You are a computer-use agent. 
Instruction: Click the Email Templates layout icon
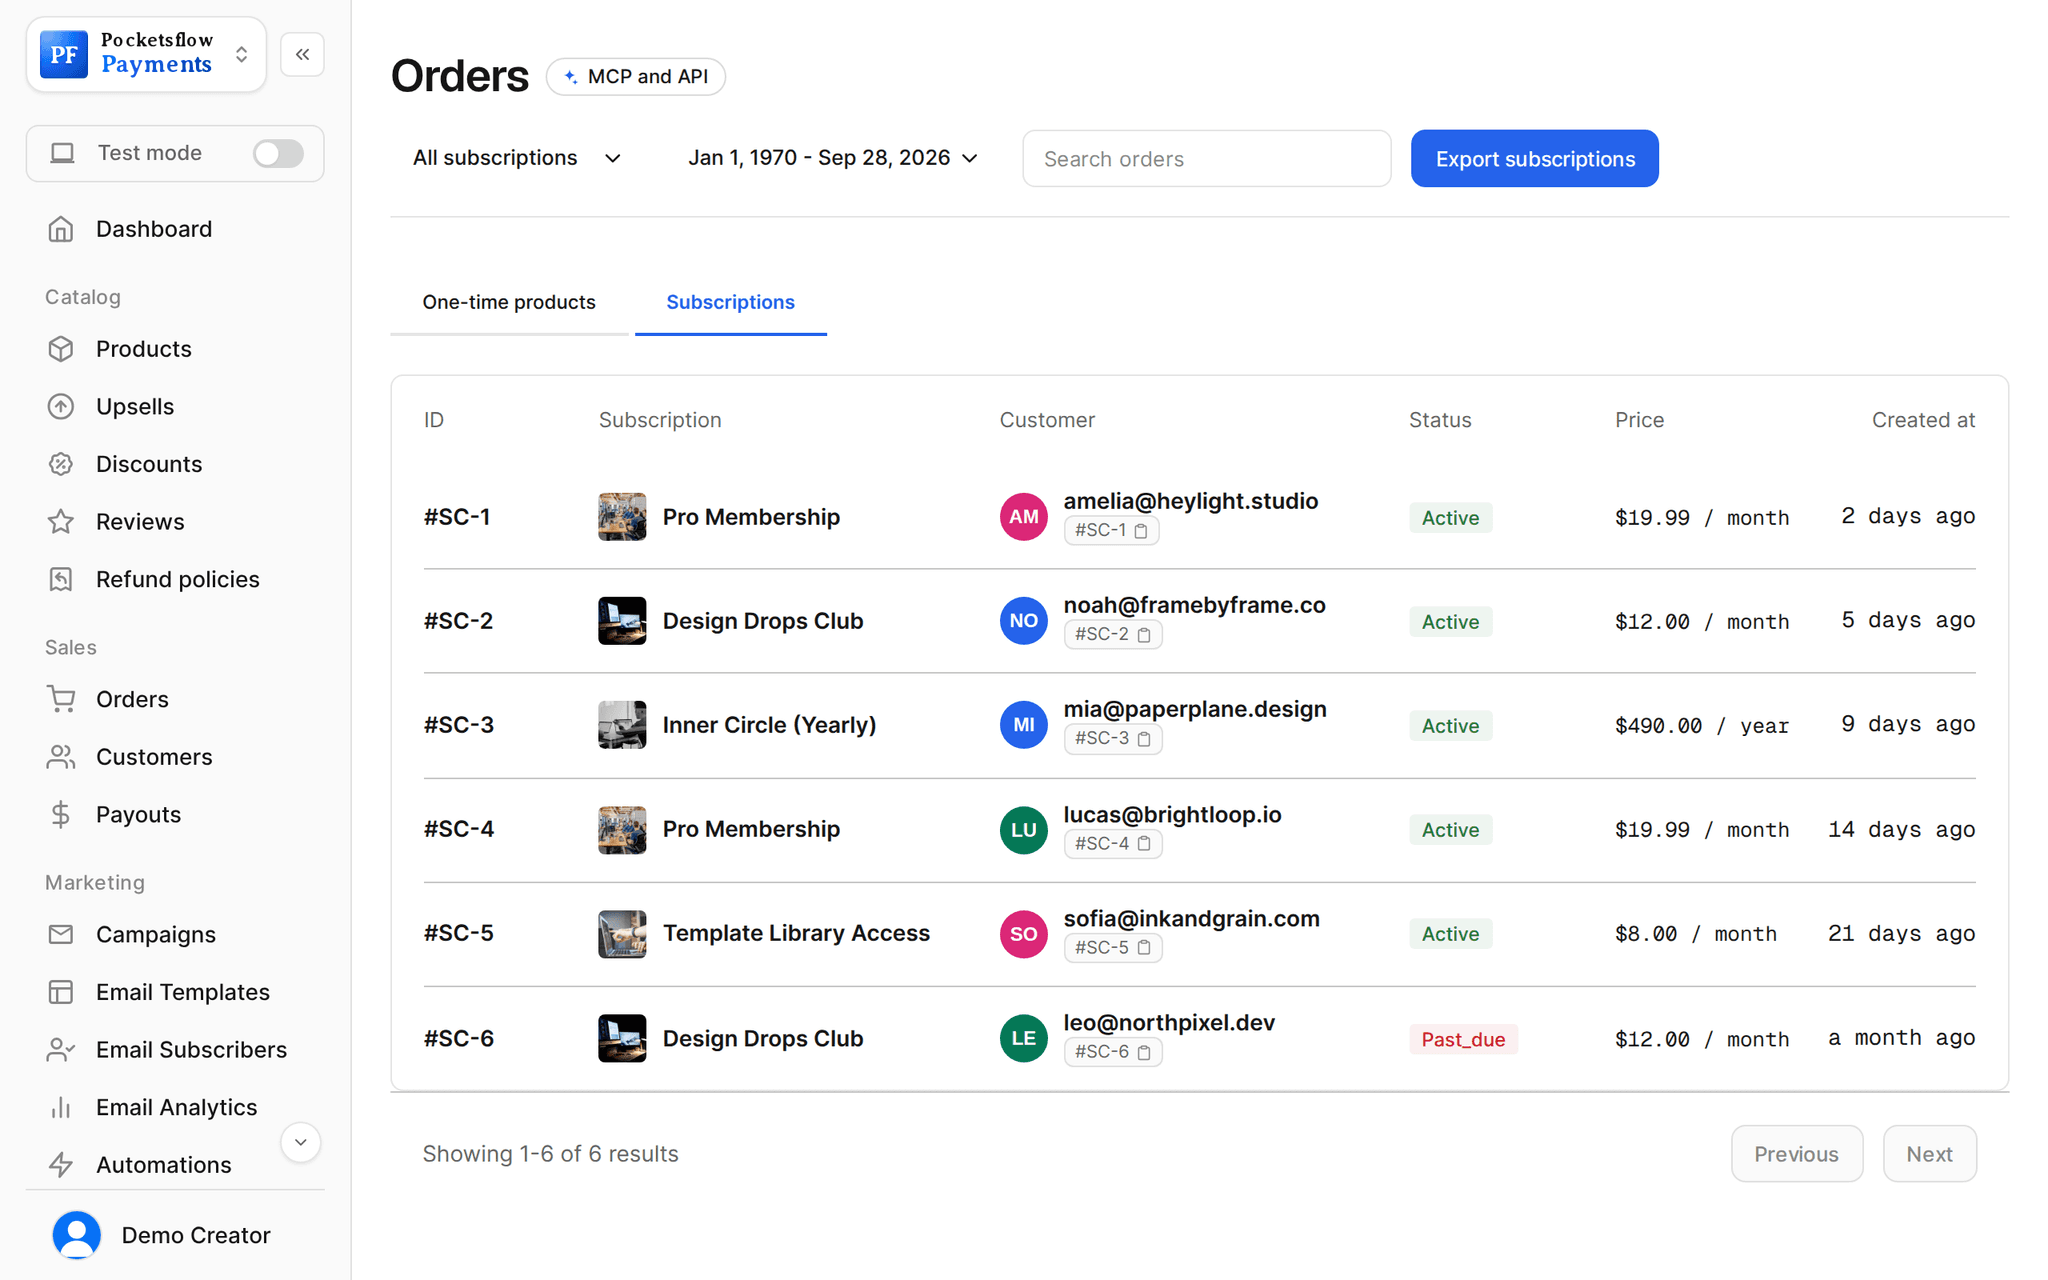[61, 992]
